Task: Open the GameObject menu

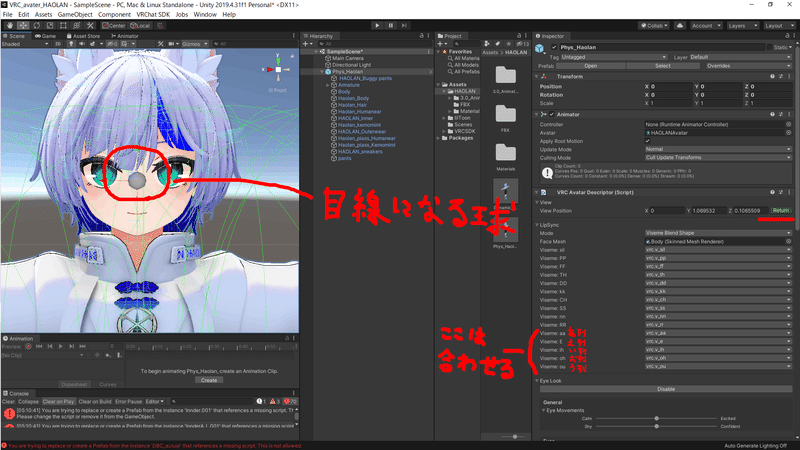Action: pos(75,15)
